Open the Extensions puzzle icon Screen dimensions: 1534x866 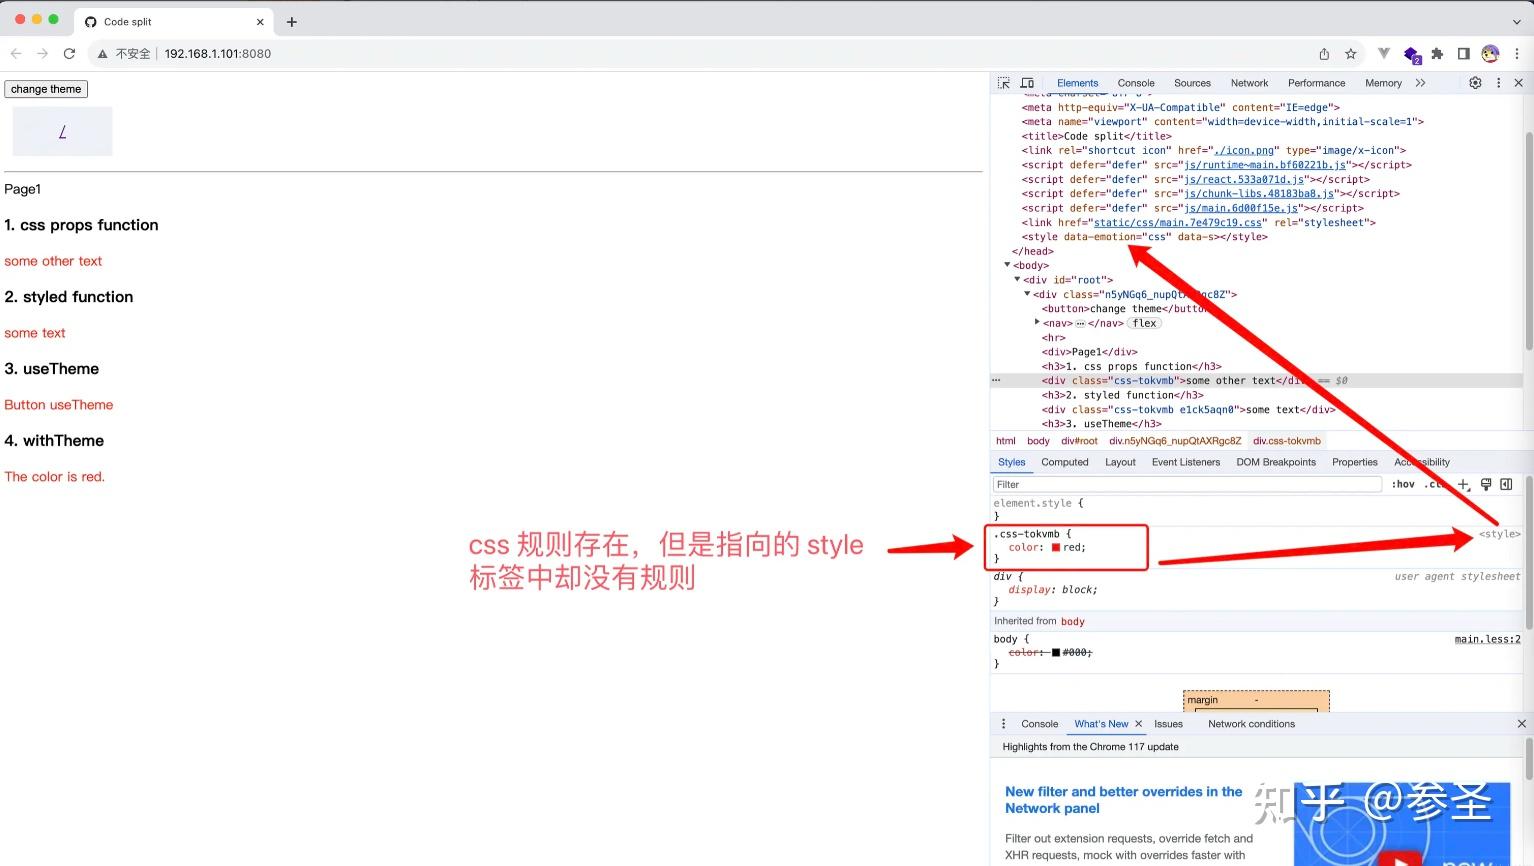click(x=1437, y=54)
